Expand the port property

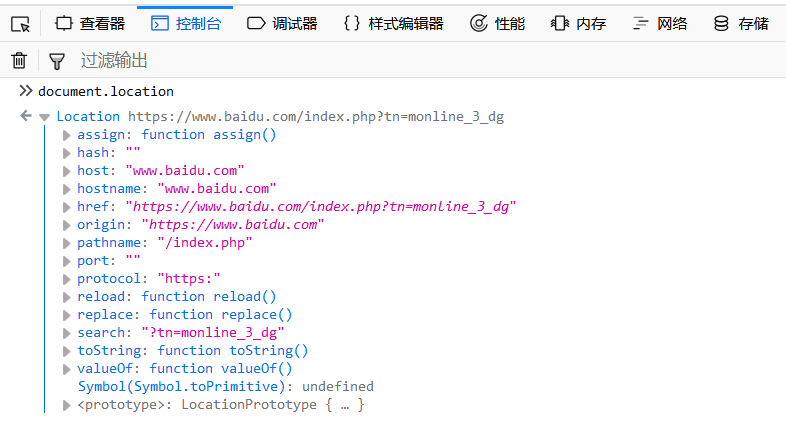pos(66,262)
